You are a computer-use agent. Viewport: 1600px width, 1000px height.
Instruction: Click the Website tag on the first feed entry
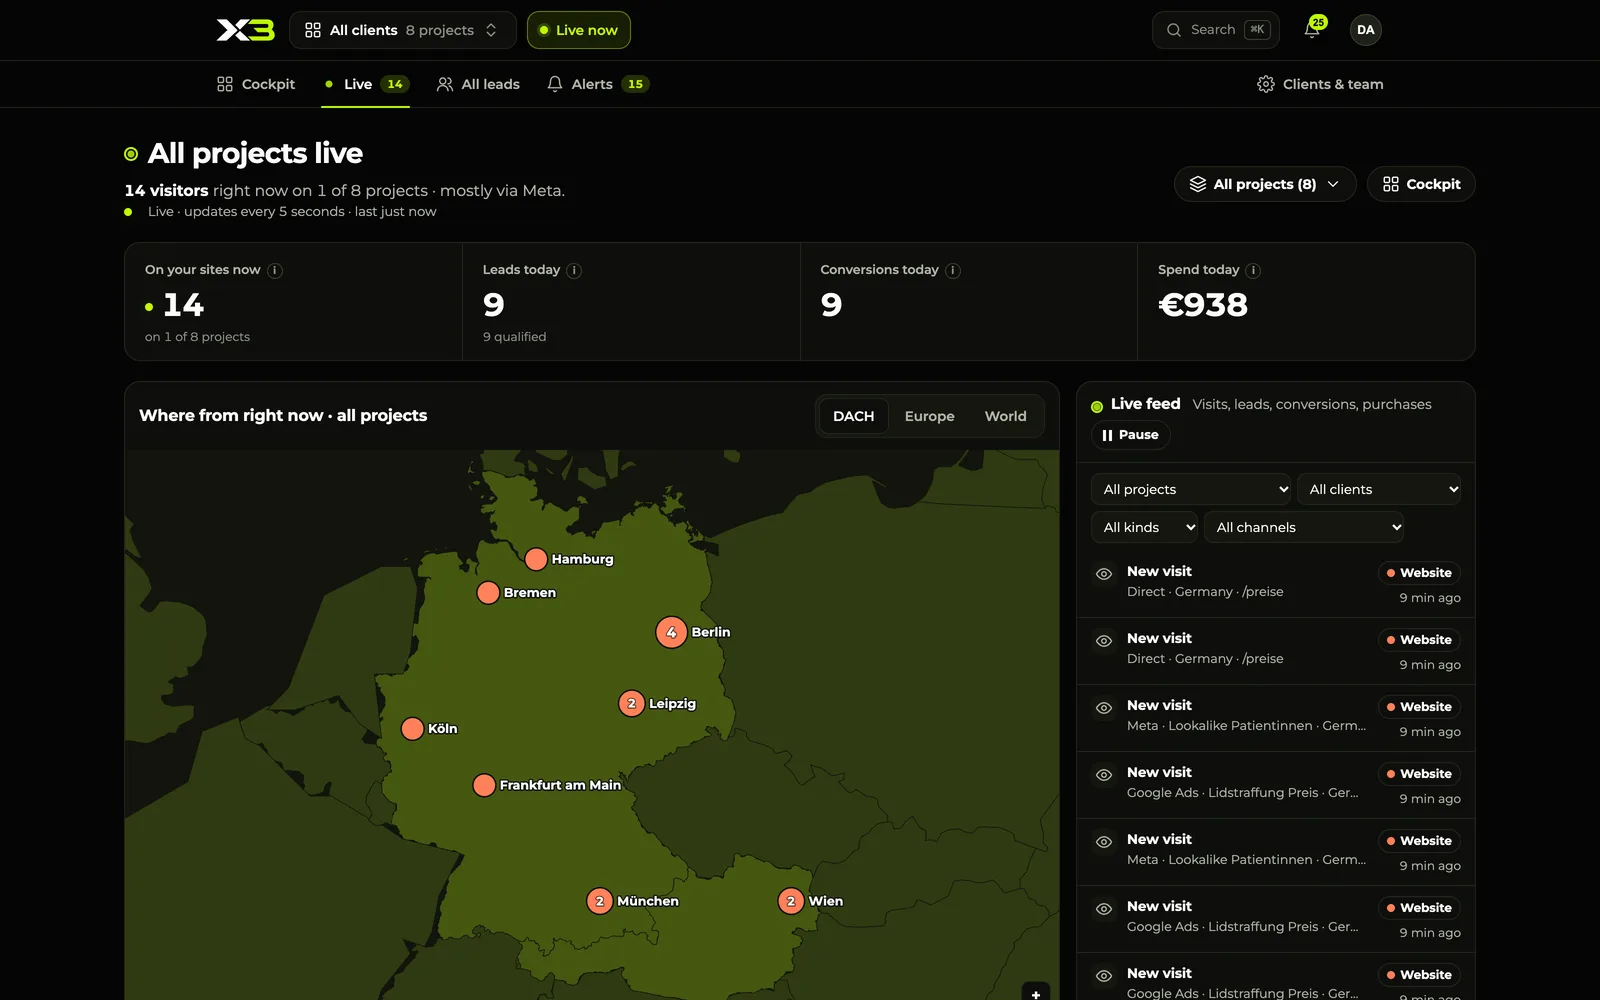point(1419,573)
